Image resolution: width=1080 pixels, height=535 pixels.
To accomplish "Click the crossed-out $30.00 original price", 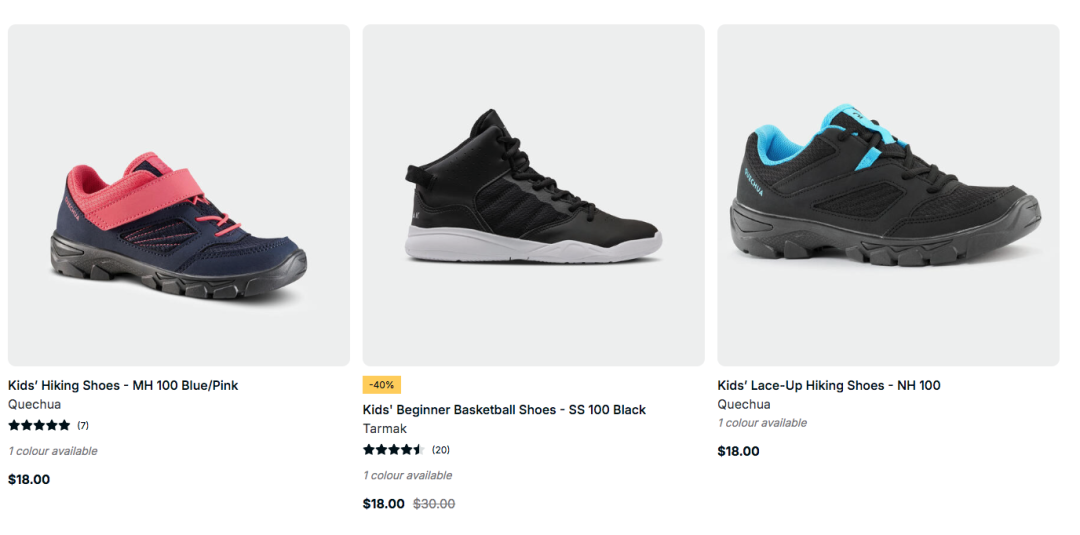I will pyautogui.click(x=434, y=504).
